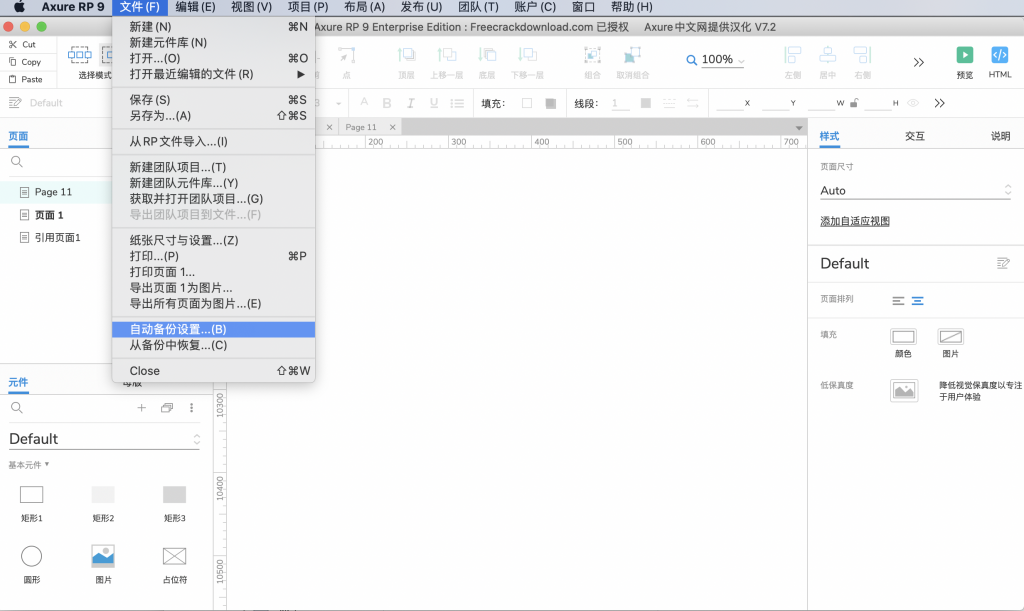Open the Auto page size dropdown

[914, 190]
